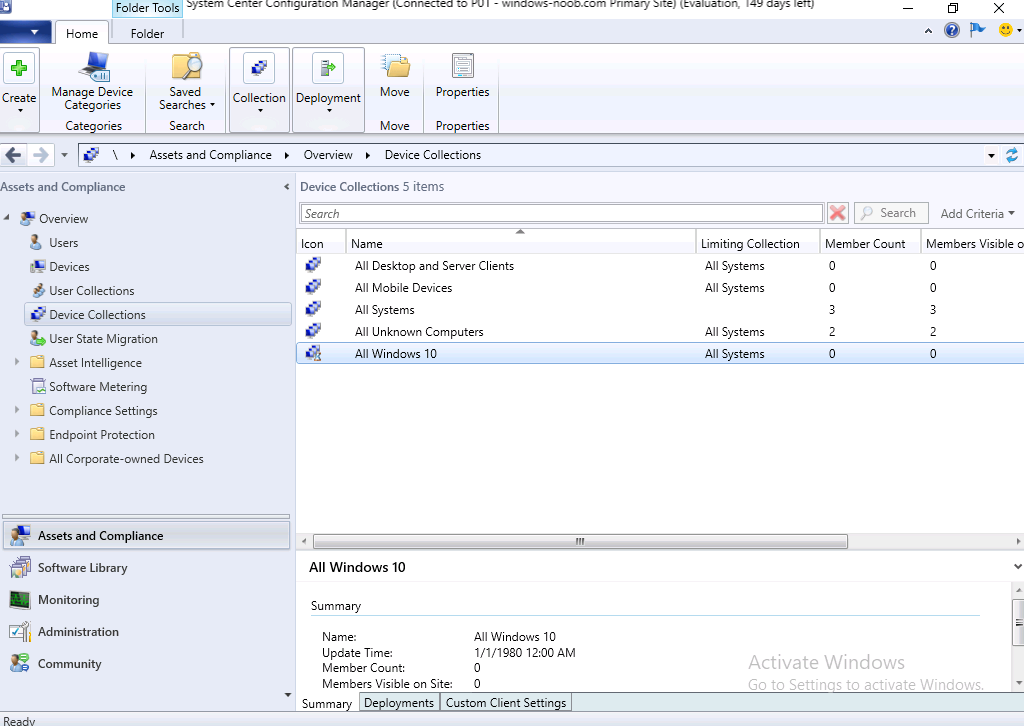Expand Endpoint Protection folder
This screenshot has height=726, width=1024.
click(17, 434)
